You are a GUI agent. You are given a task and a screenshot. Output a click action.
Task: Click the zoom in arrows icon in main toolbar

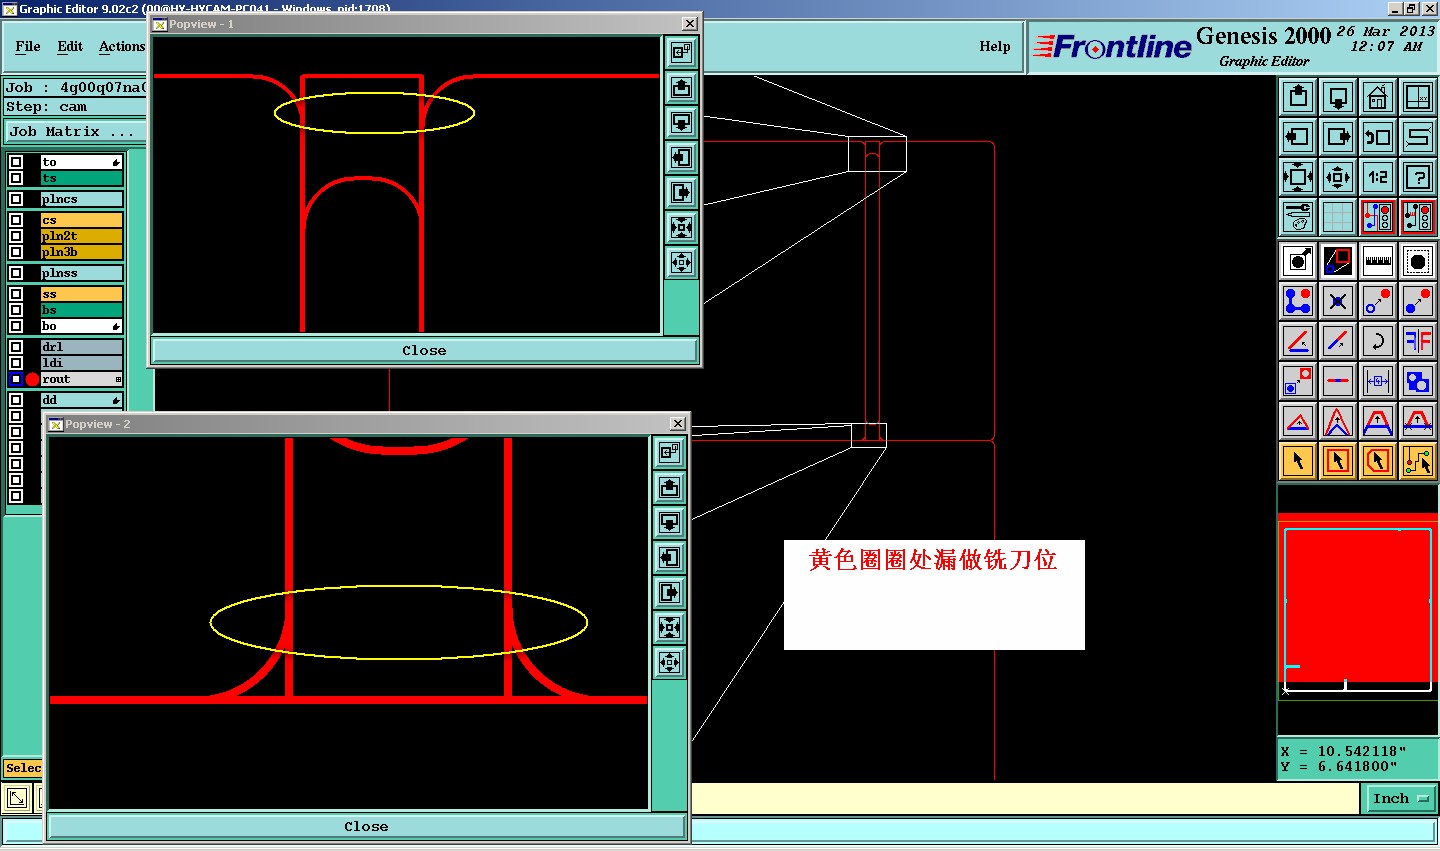click(1298, 177)
